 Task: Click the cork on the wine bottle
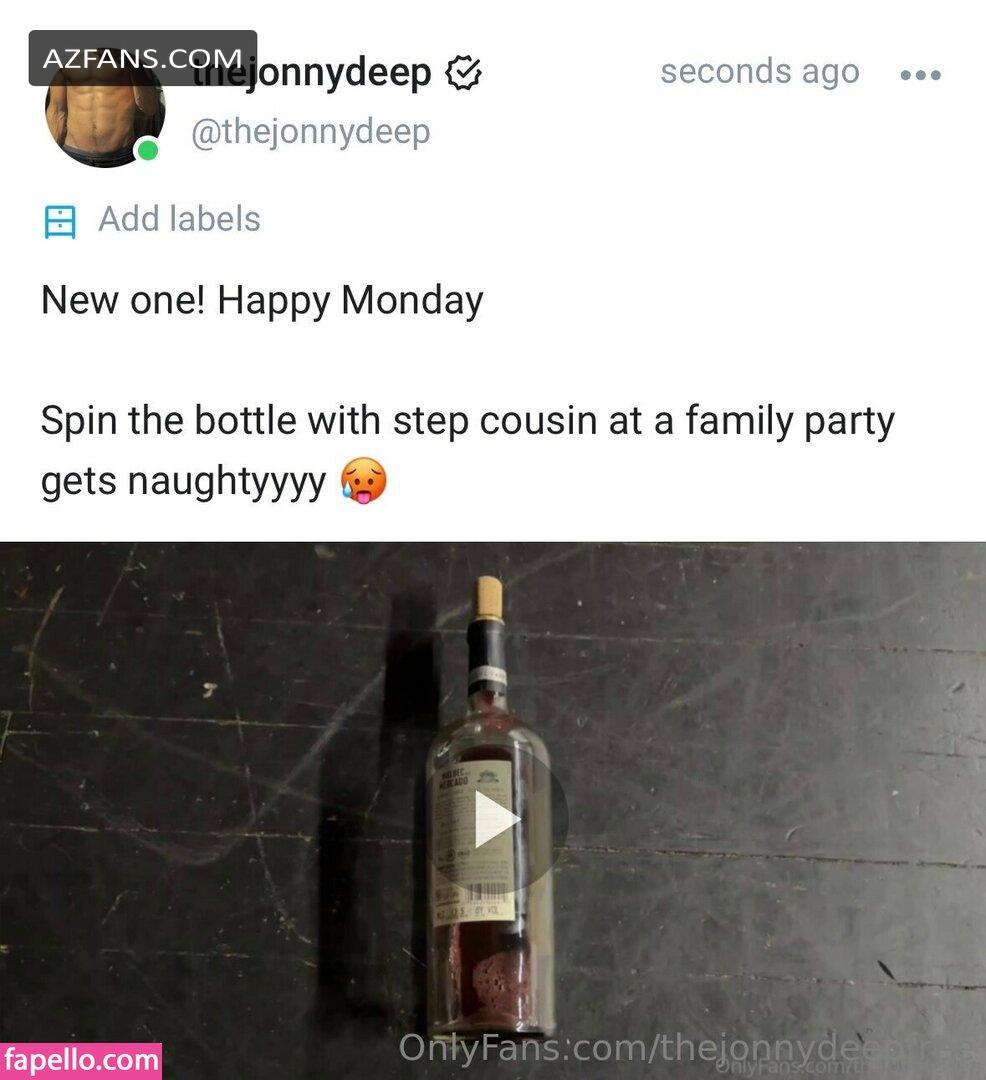490,597
